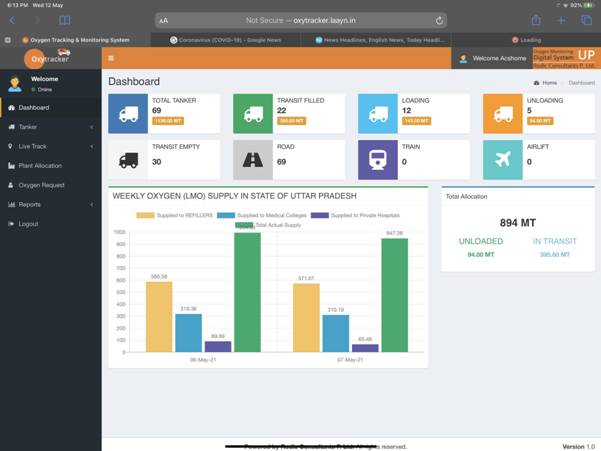Expand the Tanker sidebar menu
This screenshot has width=601, height=451.
[x=50, y=127]
